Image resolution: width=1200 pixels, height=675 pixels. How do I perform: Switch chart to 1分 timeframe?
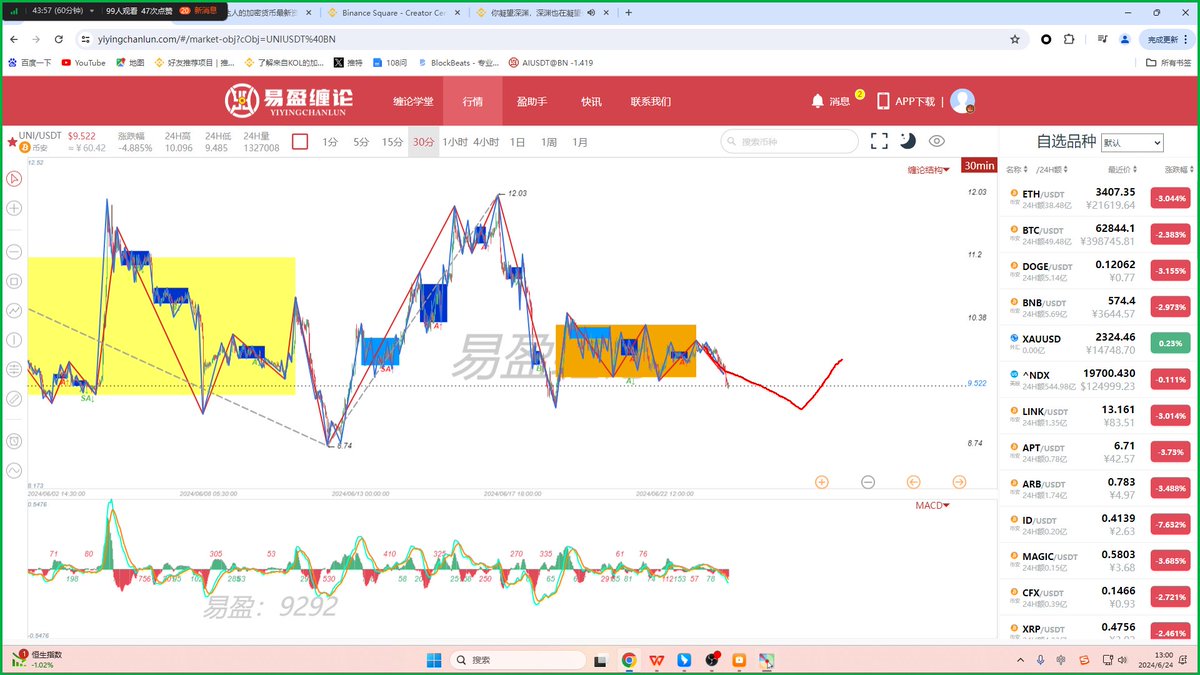point(330,142)
